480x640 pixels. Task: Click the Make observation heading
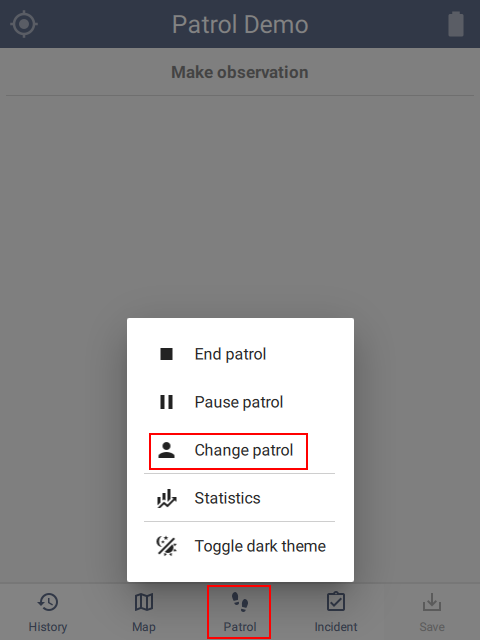(x=240, y=72)
